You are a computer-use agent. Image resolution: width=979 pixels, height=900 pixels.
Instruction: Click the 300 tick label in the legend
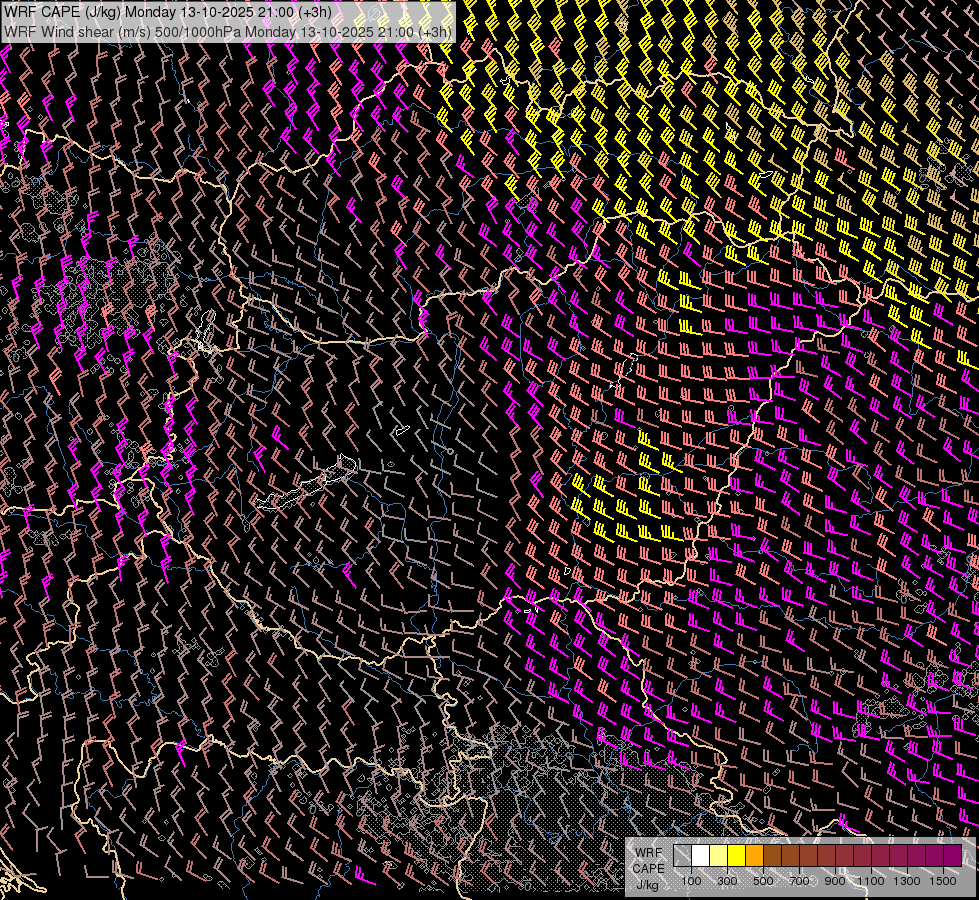click(x=727, y=881)
